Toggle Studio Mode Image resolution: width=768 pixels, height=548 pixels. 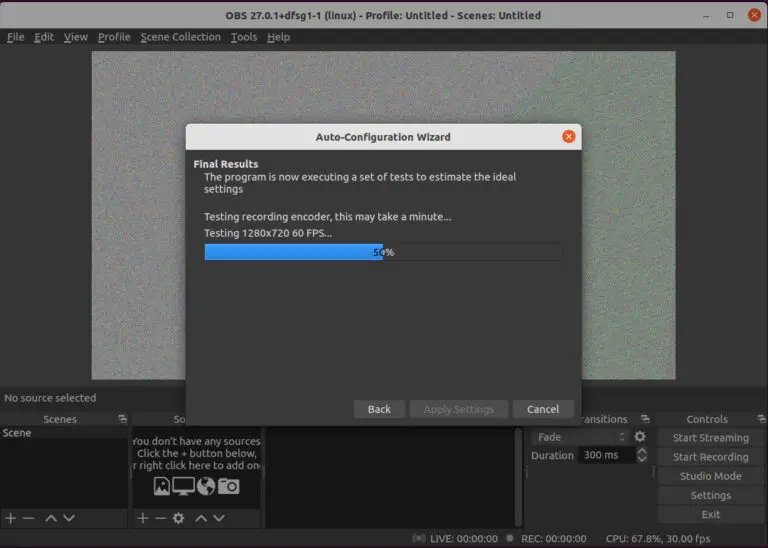(x=710, y=476)
